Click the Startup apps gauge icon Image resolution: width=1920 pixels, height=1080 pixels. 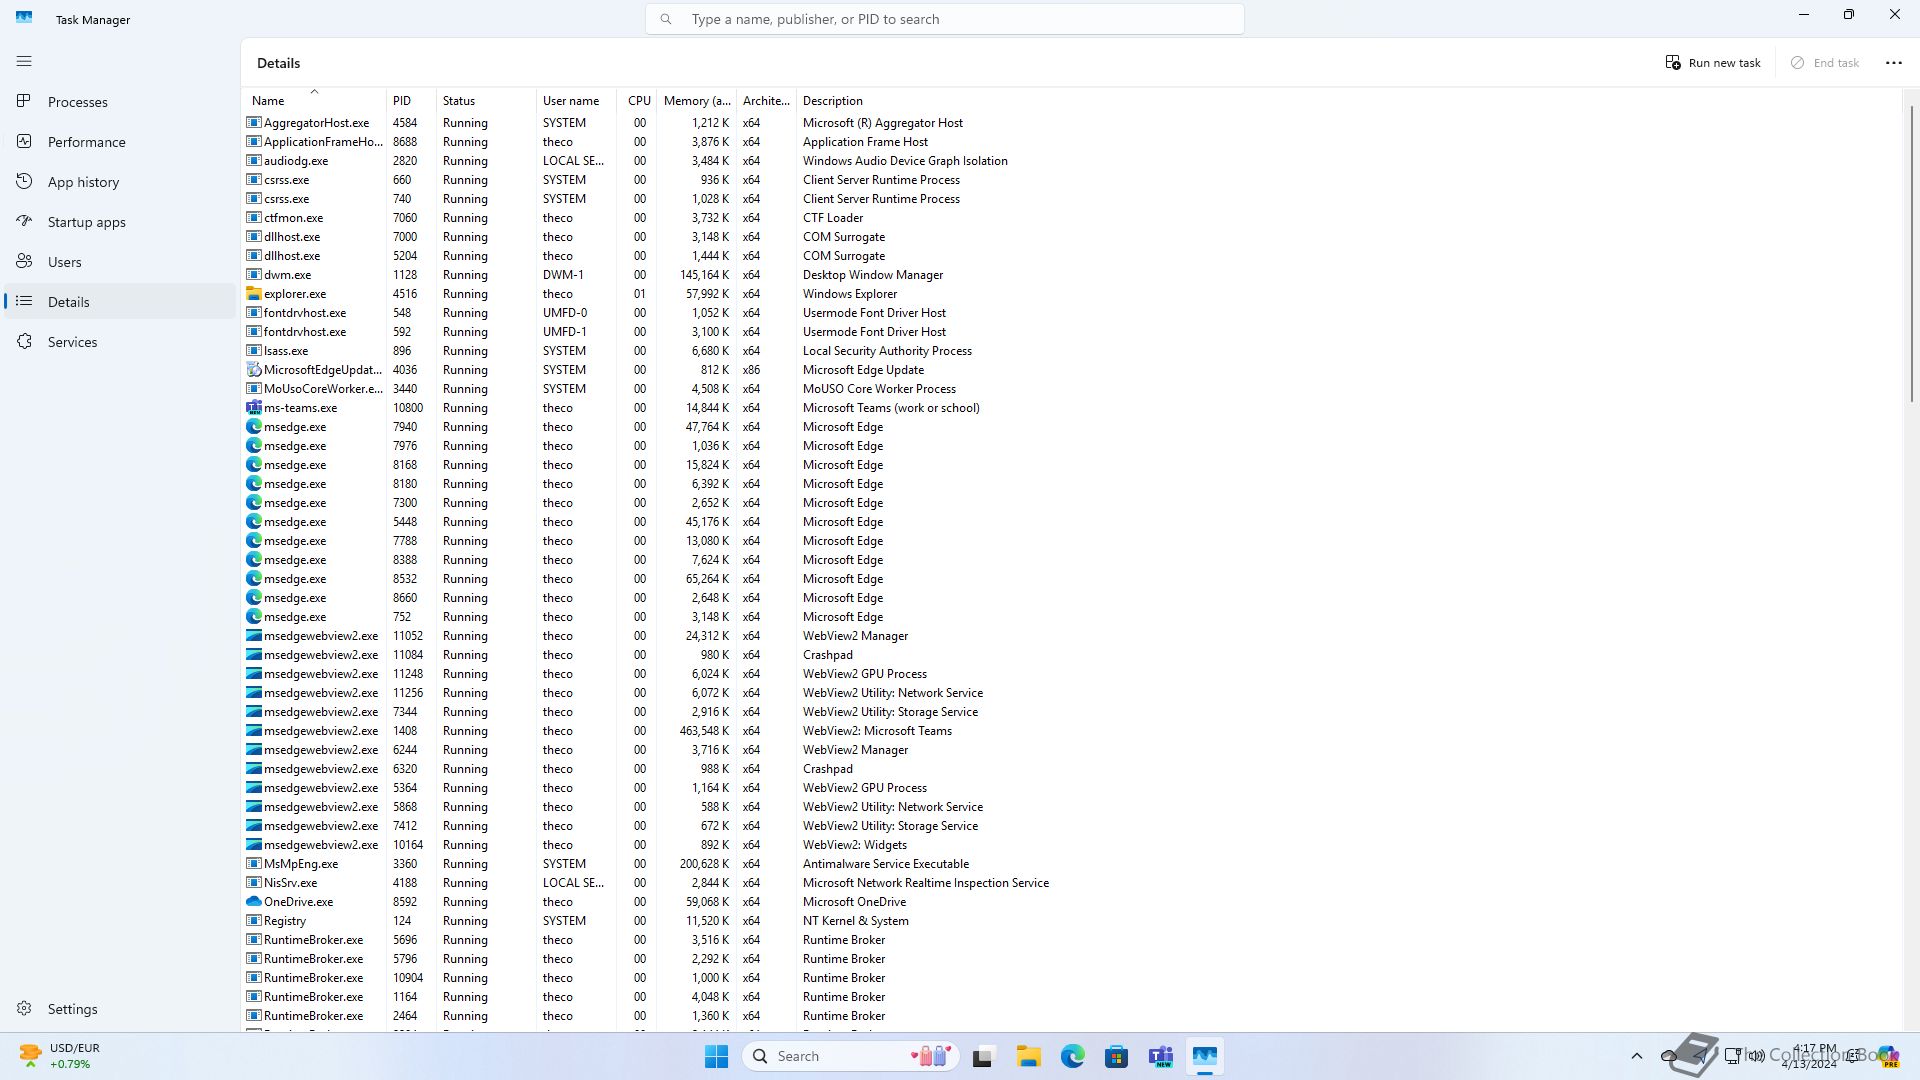tap(24, 221)
